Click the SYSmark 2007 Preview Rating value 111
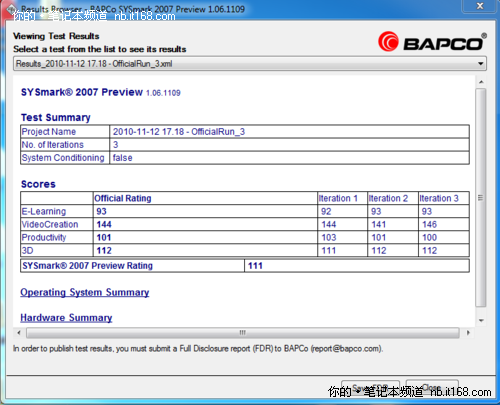Viewport: 500px width, 405px height. [x=255, y=266]
